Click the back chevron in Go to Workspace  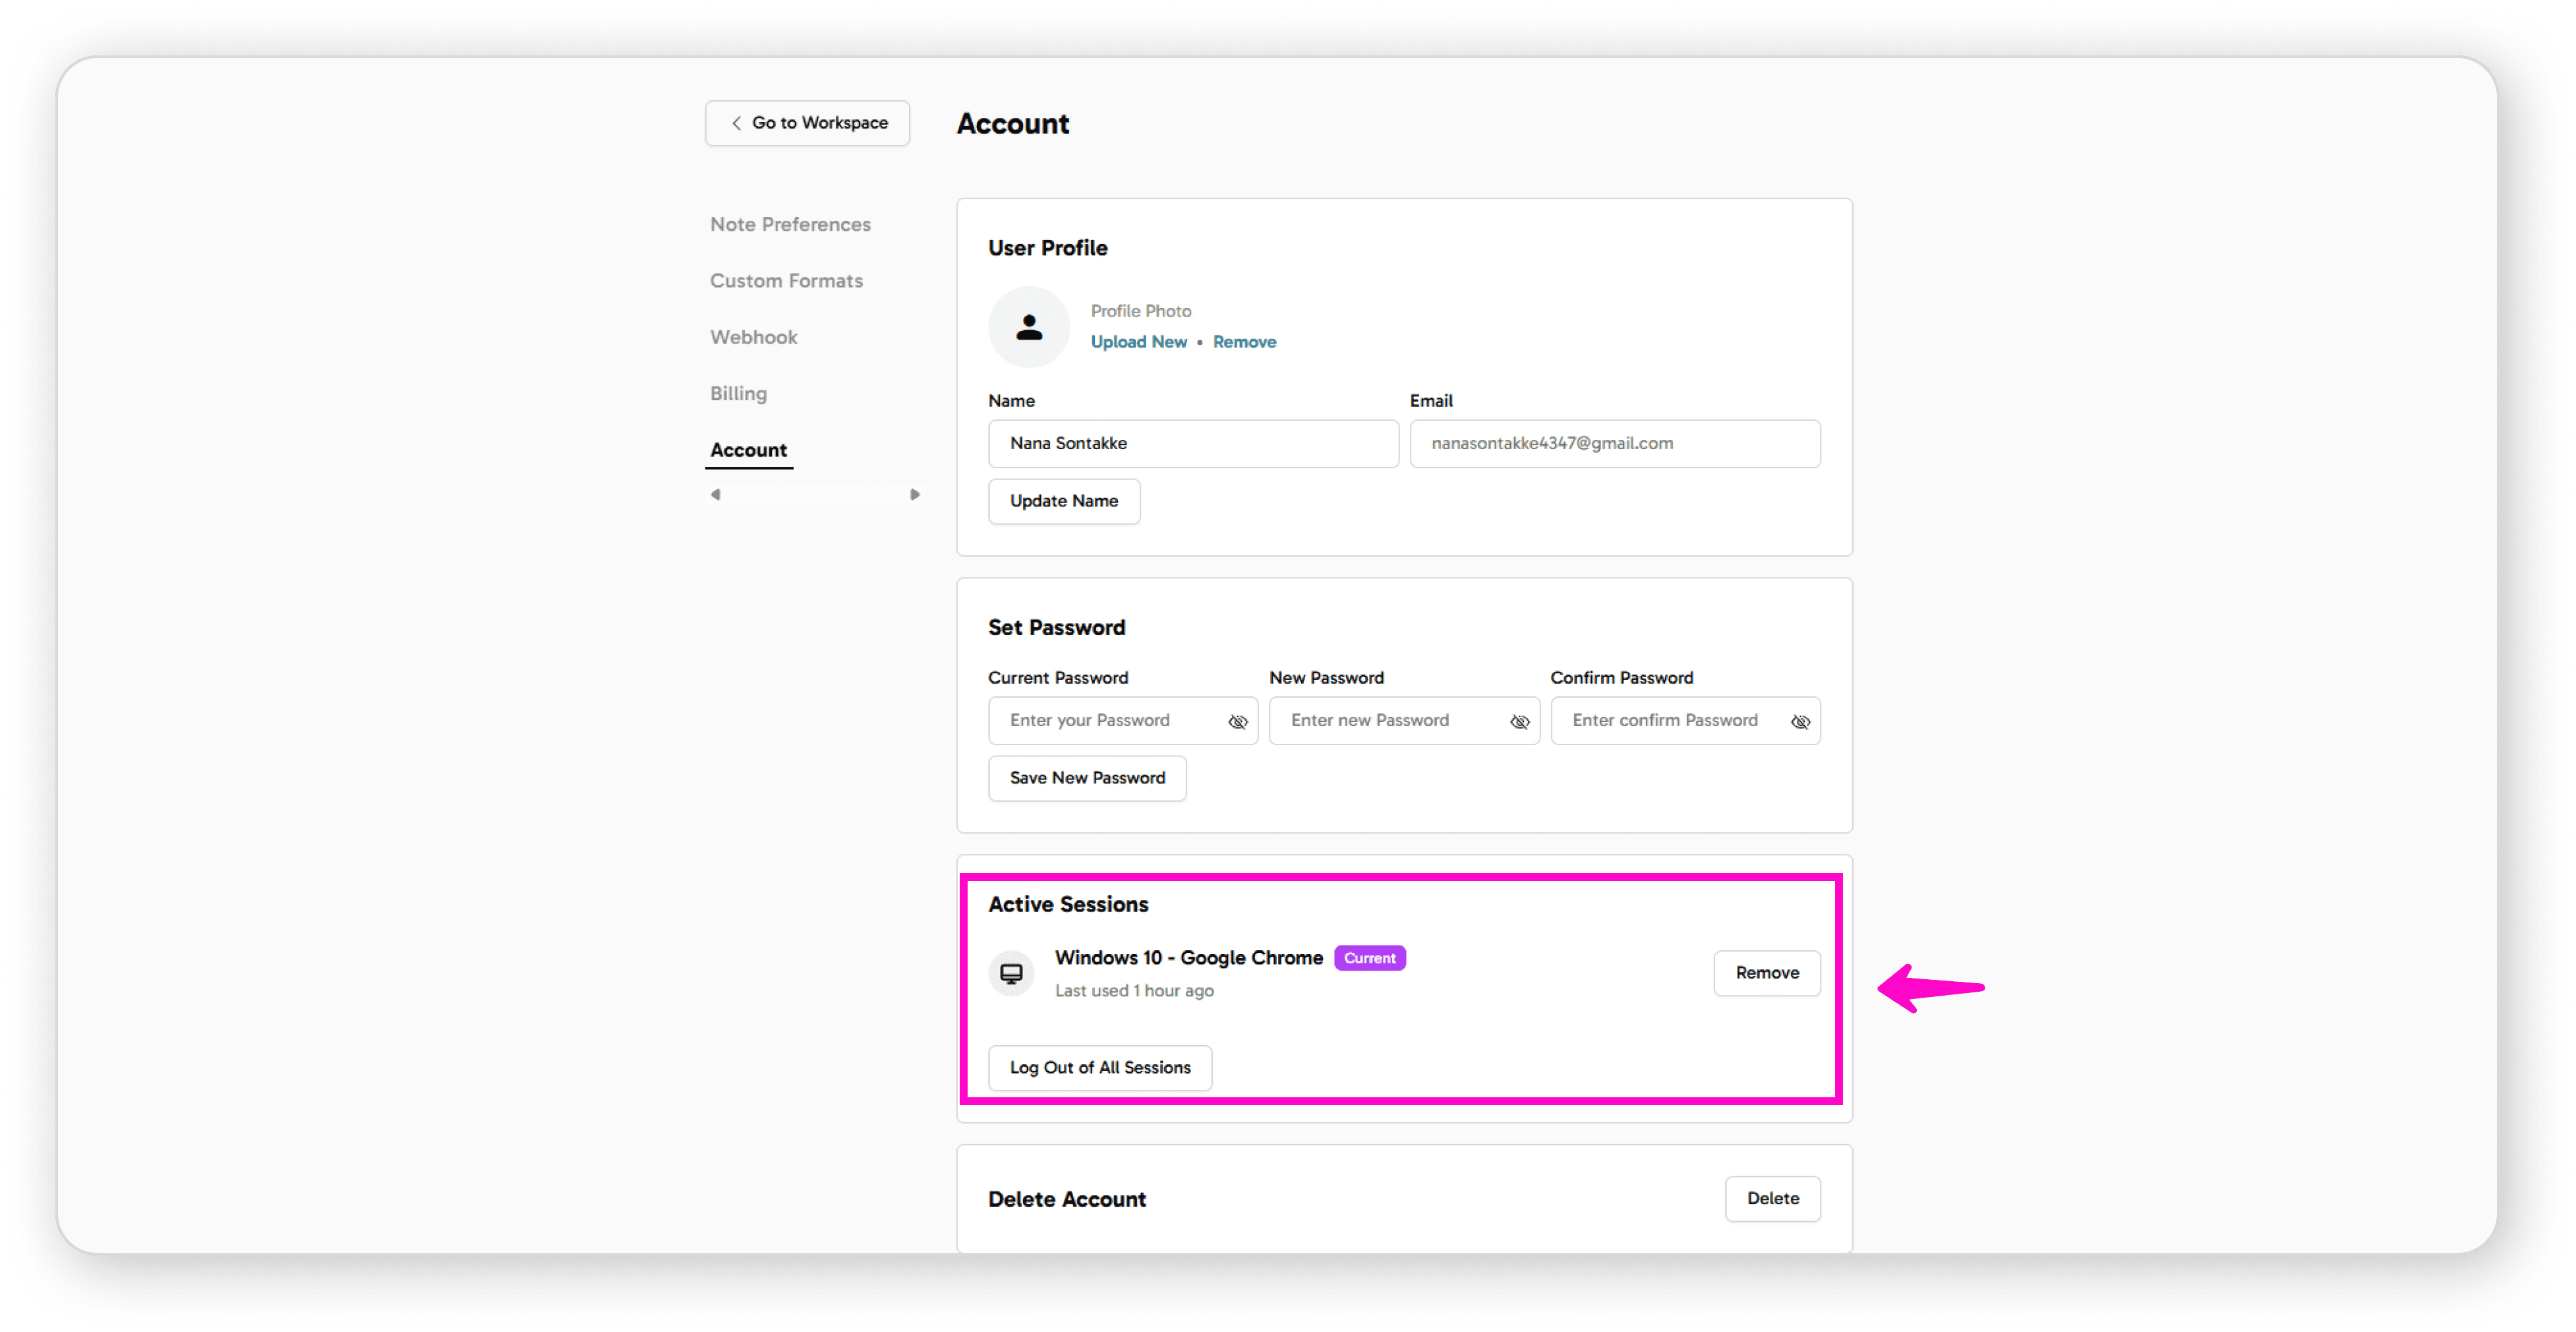click(x=736, y=123)
